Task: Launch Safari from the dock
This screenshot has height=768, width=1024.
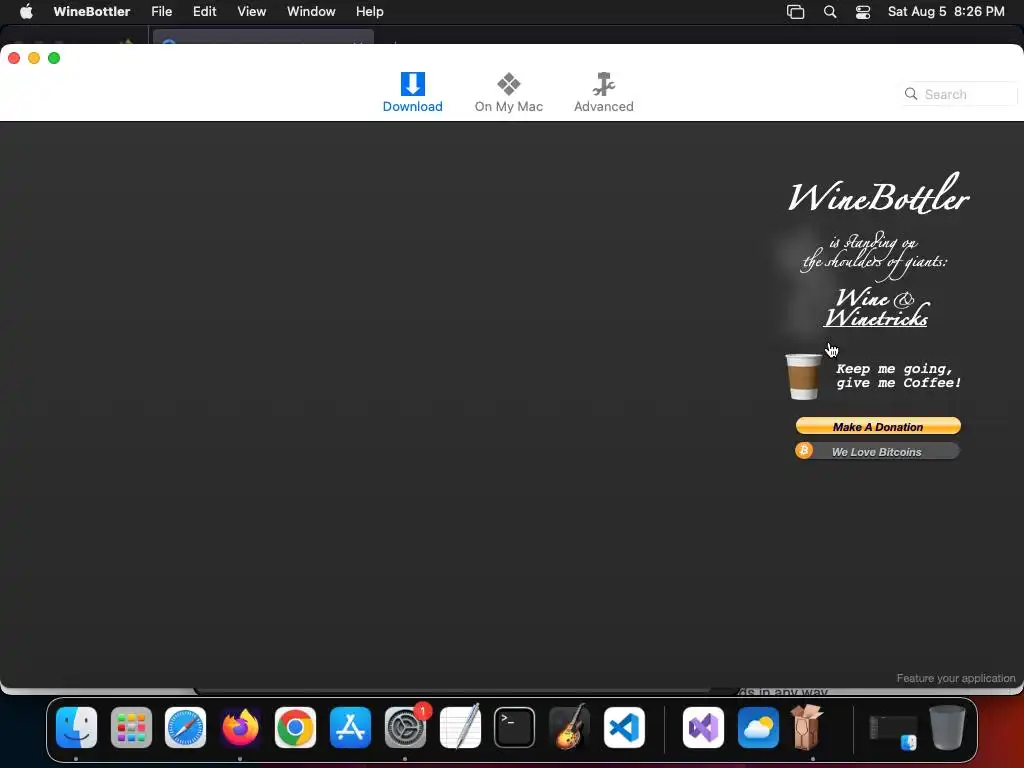Action: click(185, 728)
